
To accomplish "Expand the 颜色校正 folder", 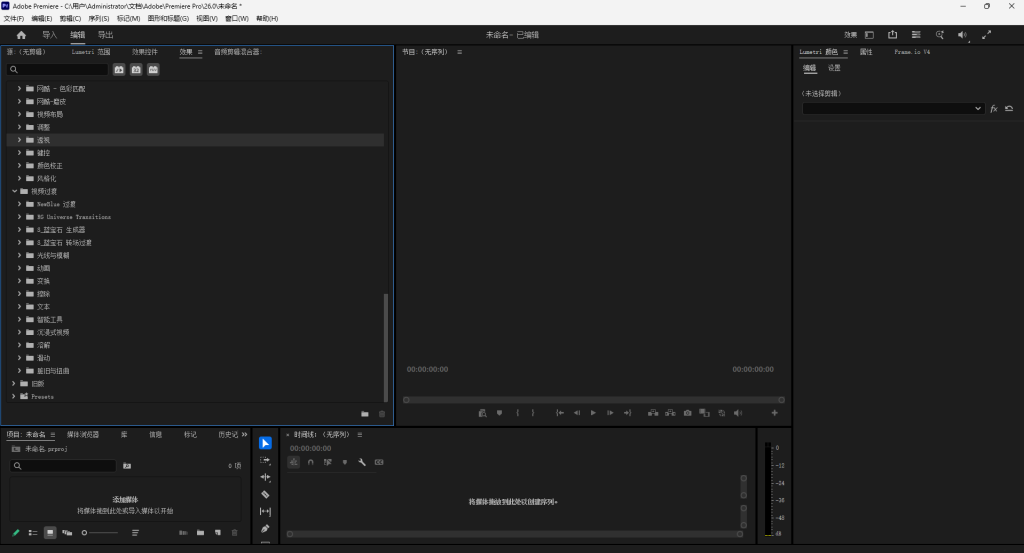I will coord(19,165).
